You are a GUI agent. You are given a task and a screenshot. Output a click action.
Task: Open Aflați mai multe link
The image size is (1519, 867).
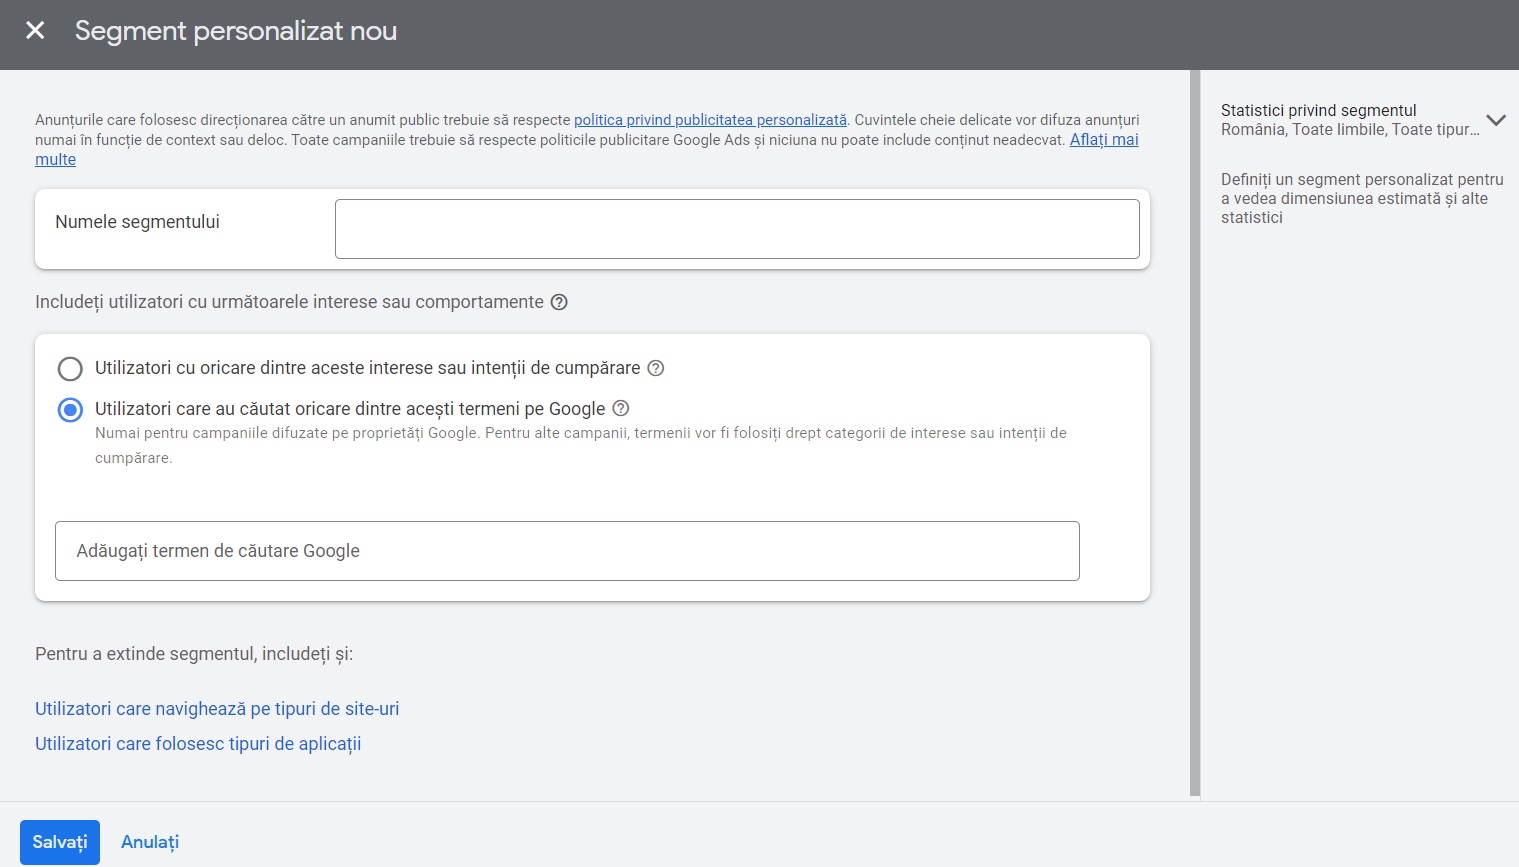pyautogui.click(x=1104, y=140)
